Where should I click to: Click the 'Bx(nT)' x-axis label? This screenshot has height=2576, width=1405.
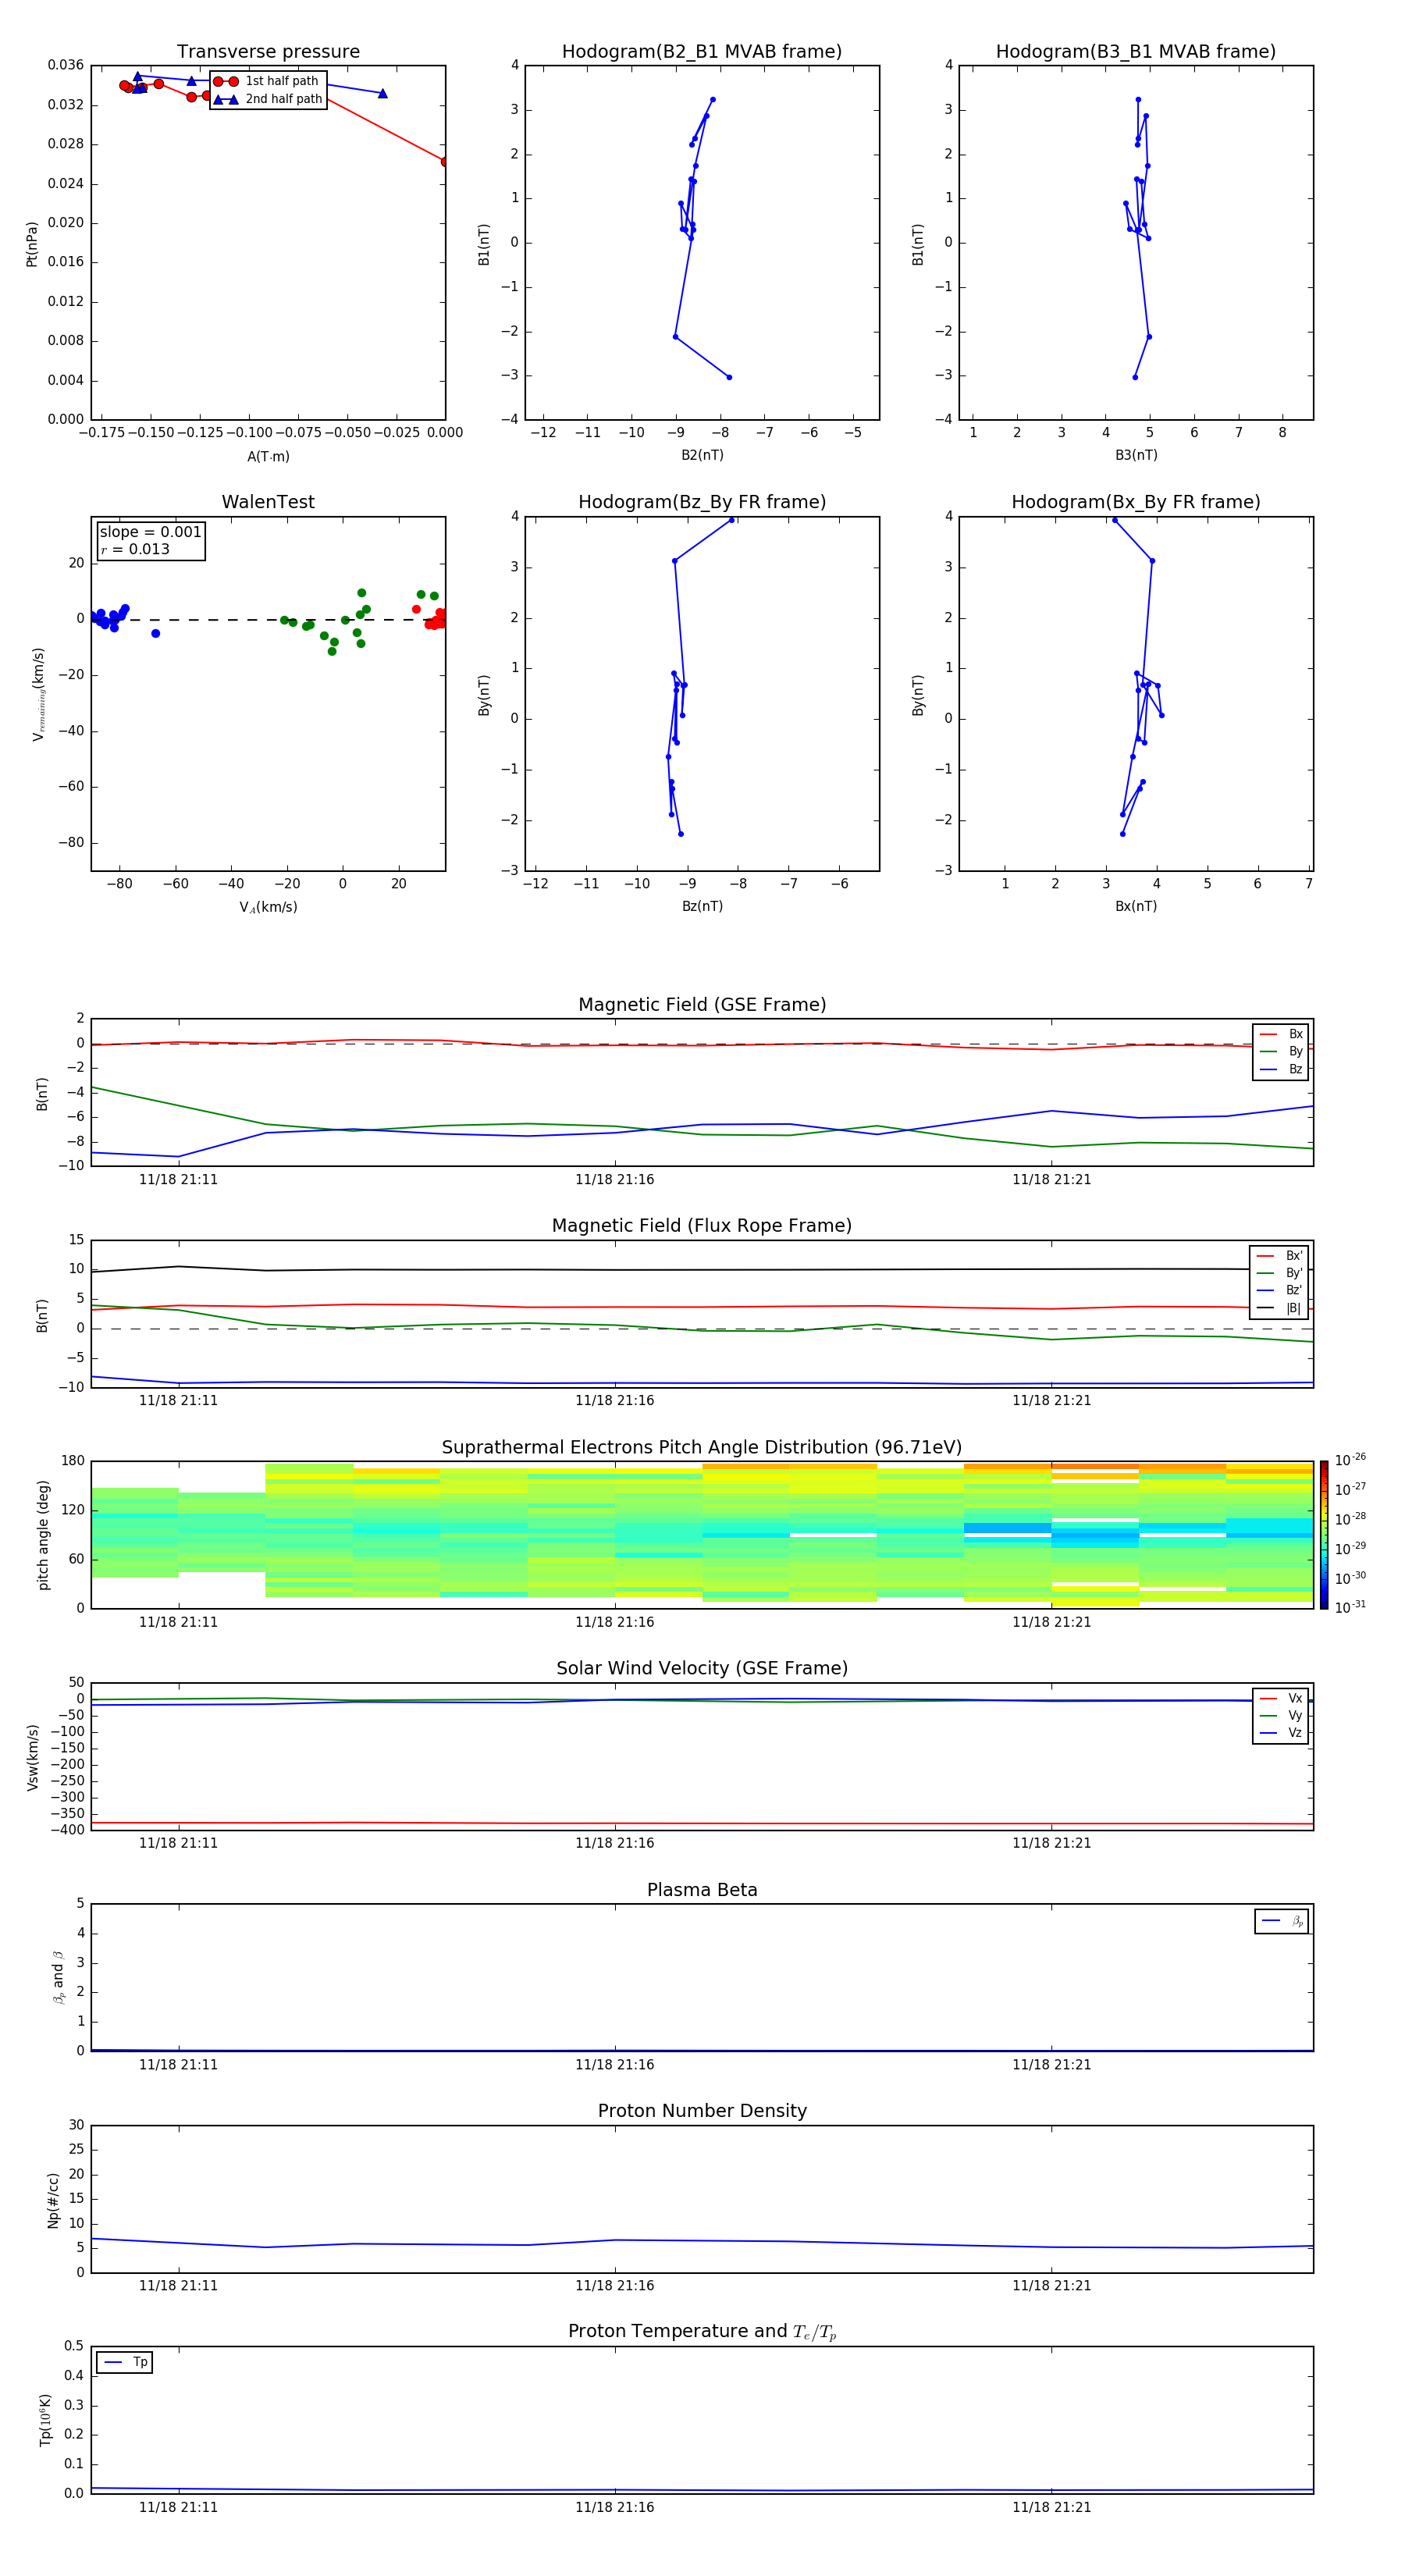(x=1136, y=906)
